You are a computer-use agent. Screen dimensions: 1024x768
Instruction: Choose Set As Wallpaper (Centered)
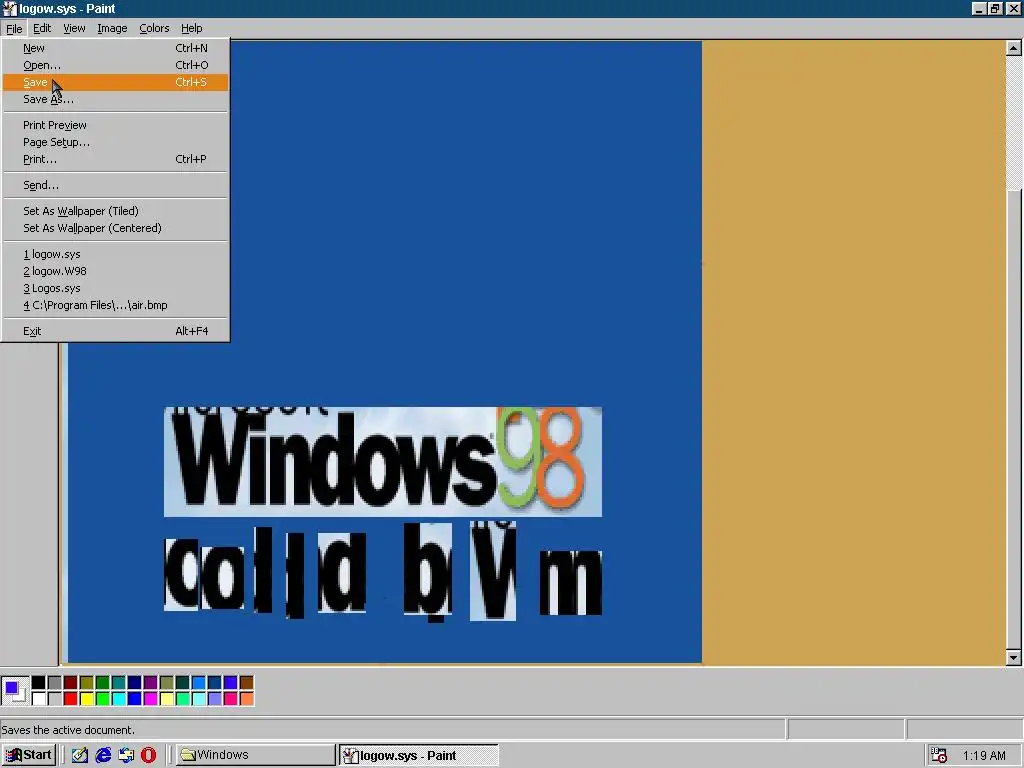pyautogui.click(x=116, y=227)
